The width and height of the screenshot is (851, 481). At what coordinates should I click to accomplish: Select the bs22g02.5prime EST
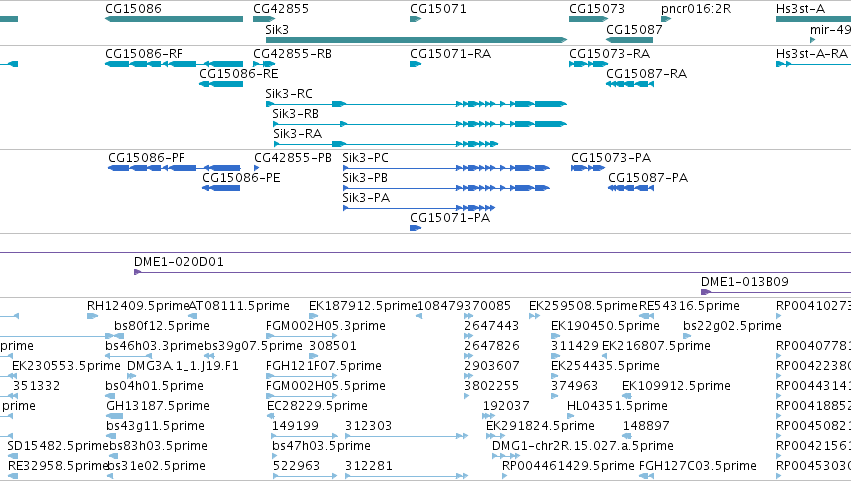[x=687, y=336]
